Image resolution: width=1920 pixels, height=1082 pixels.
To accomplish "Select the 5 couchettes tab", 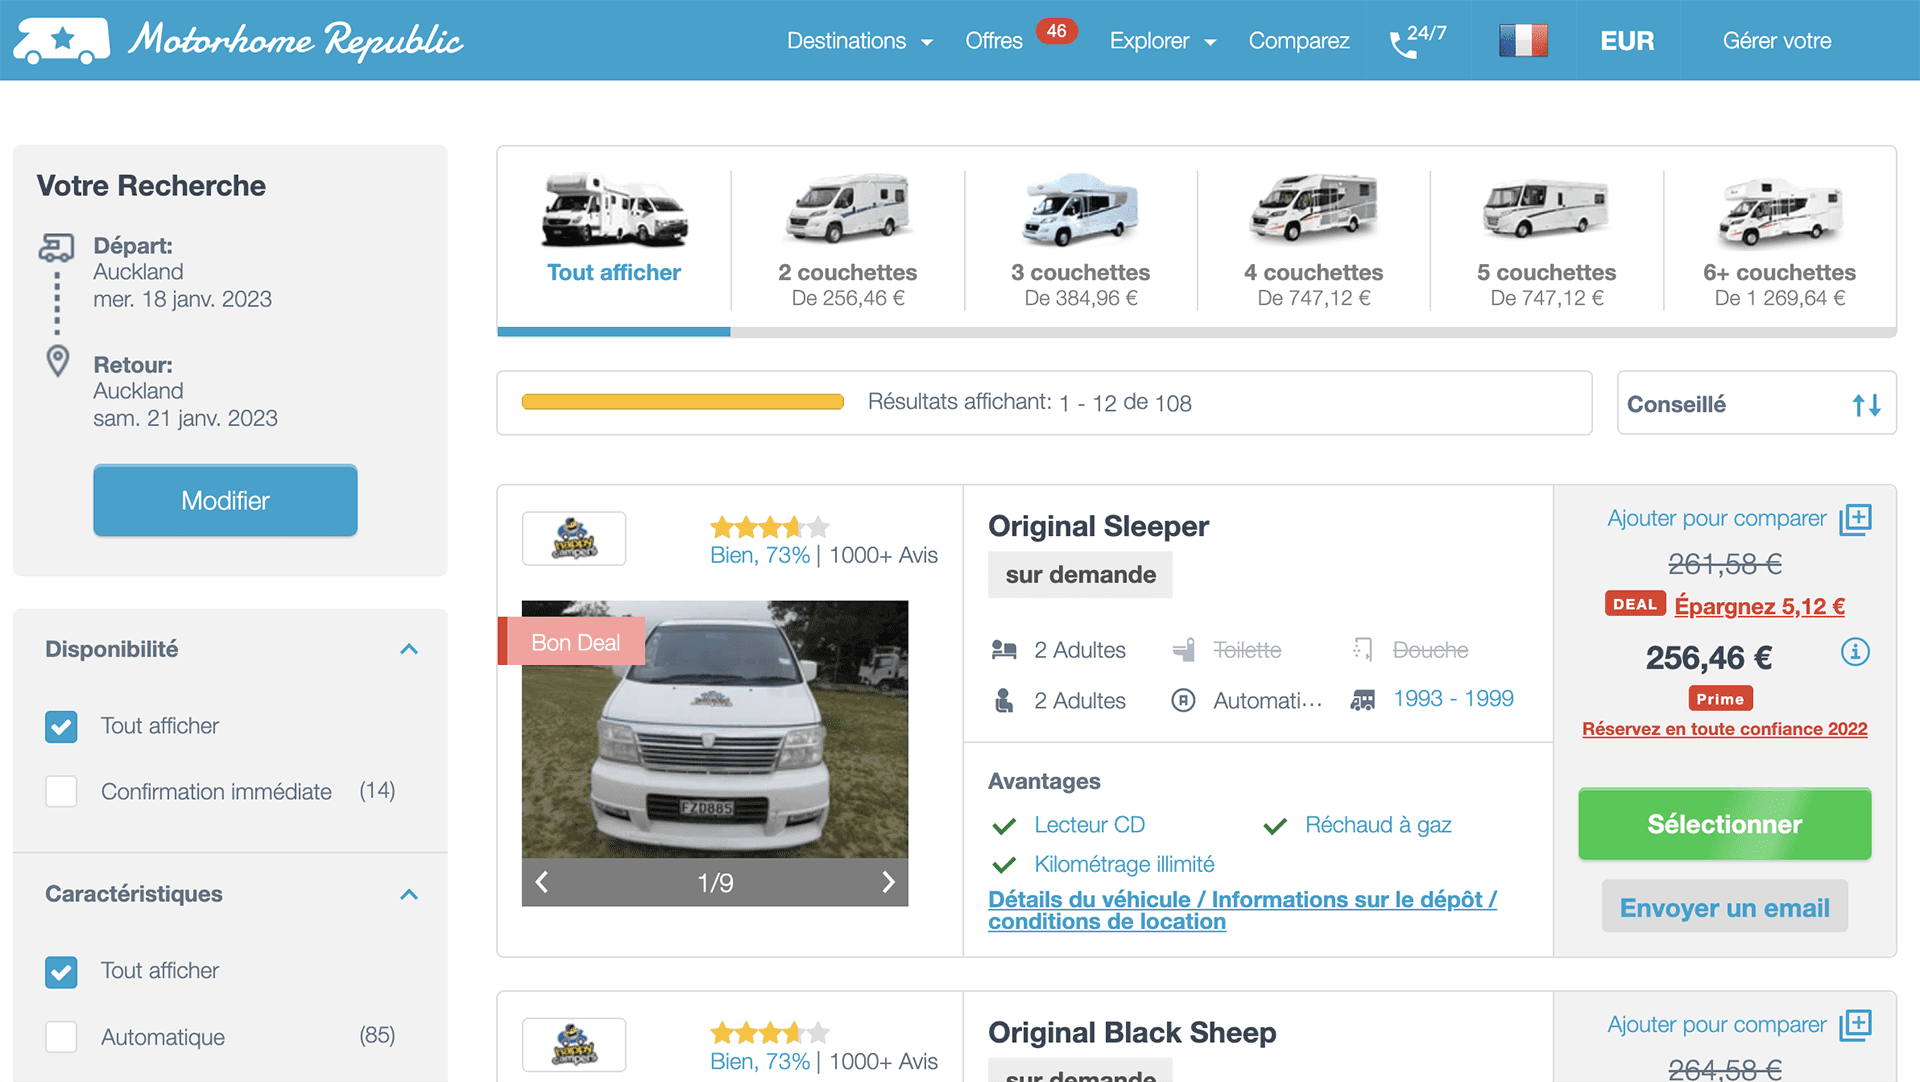I will (1547, 240).
